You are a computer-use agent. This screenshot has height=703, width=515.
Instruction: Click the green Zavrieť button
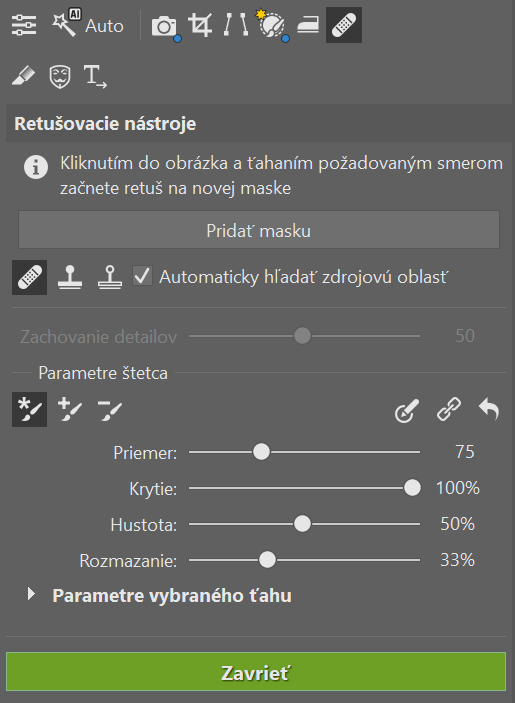point(256,672)
